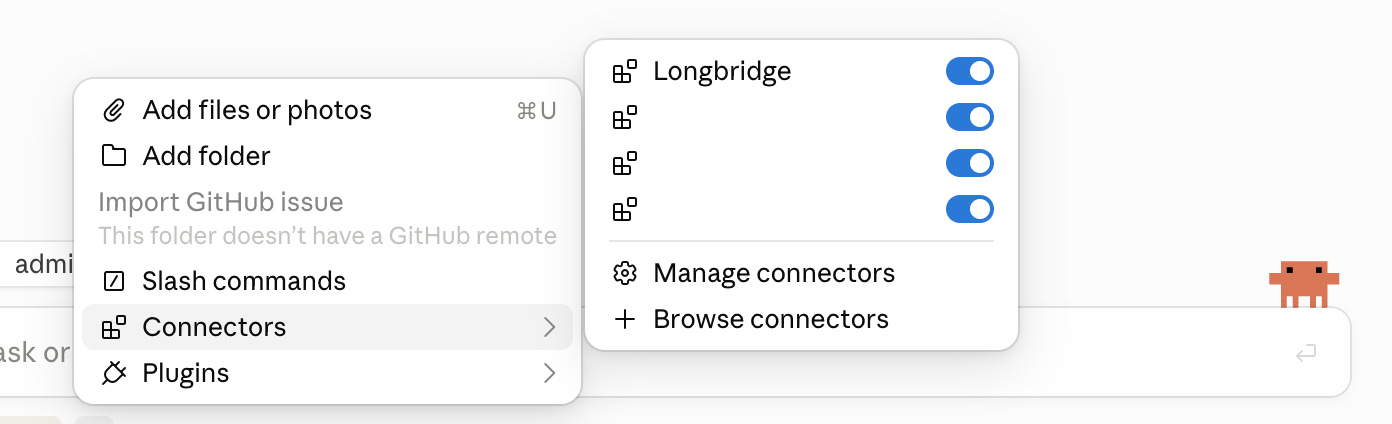Switch off the last connector toggle
The image size is (1392, 424).
pyautogui.click(x=969, y=209)
